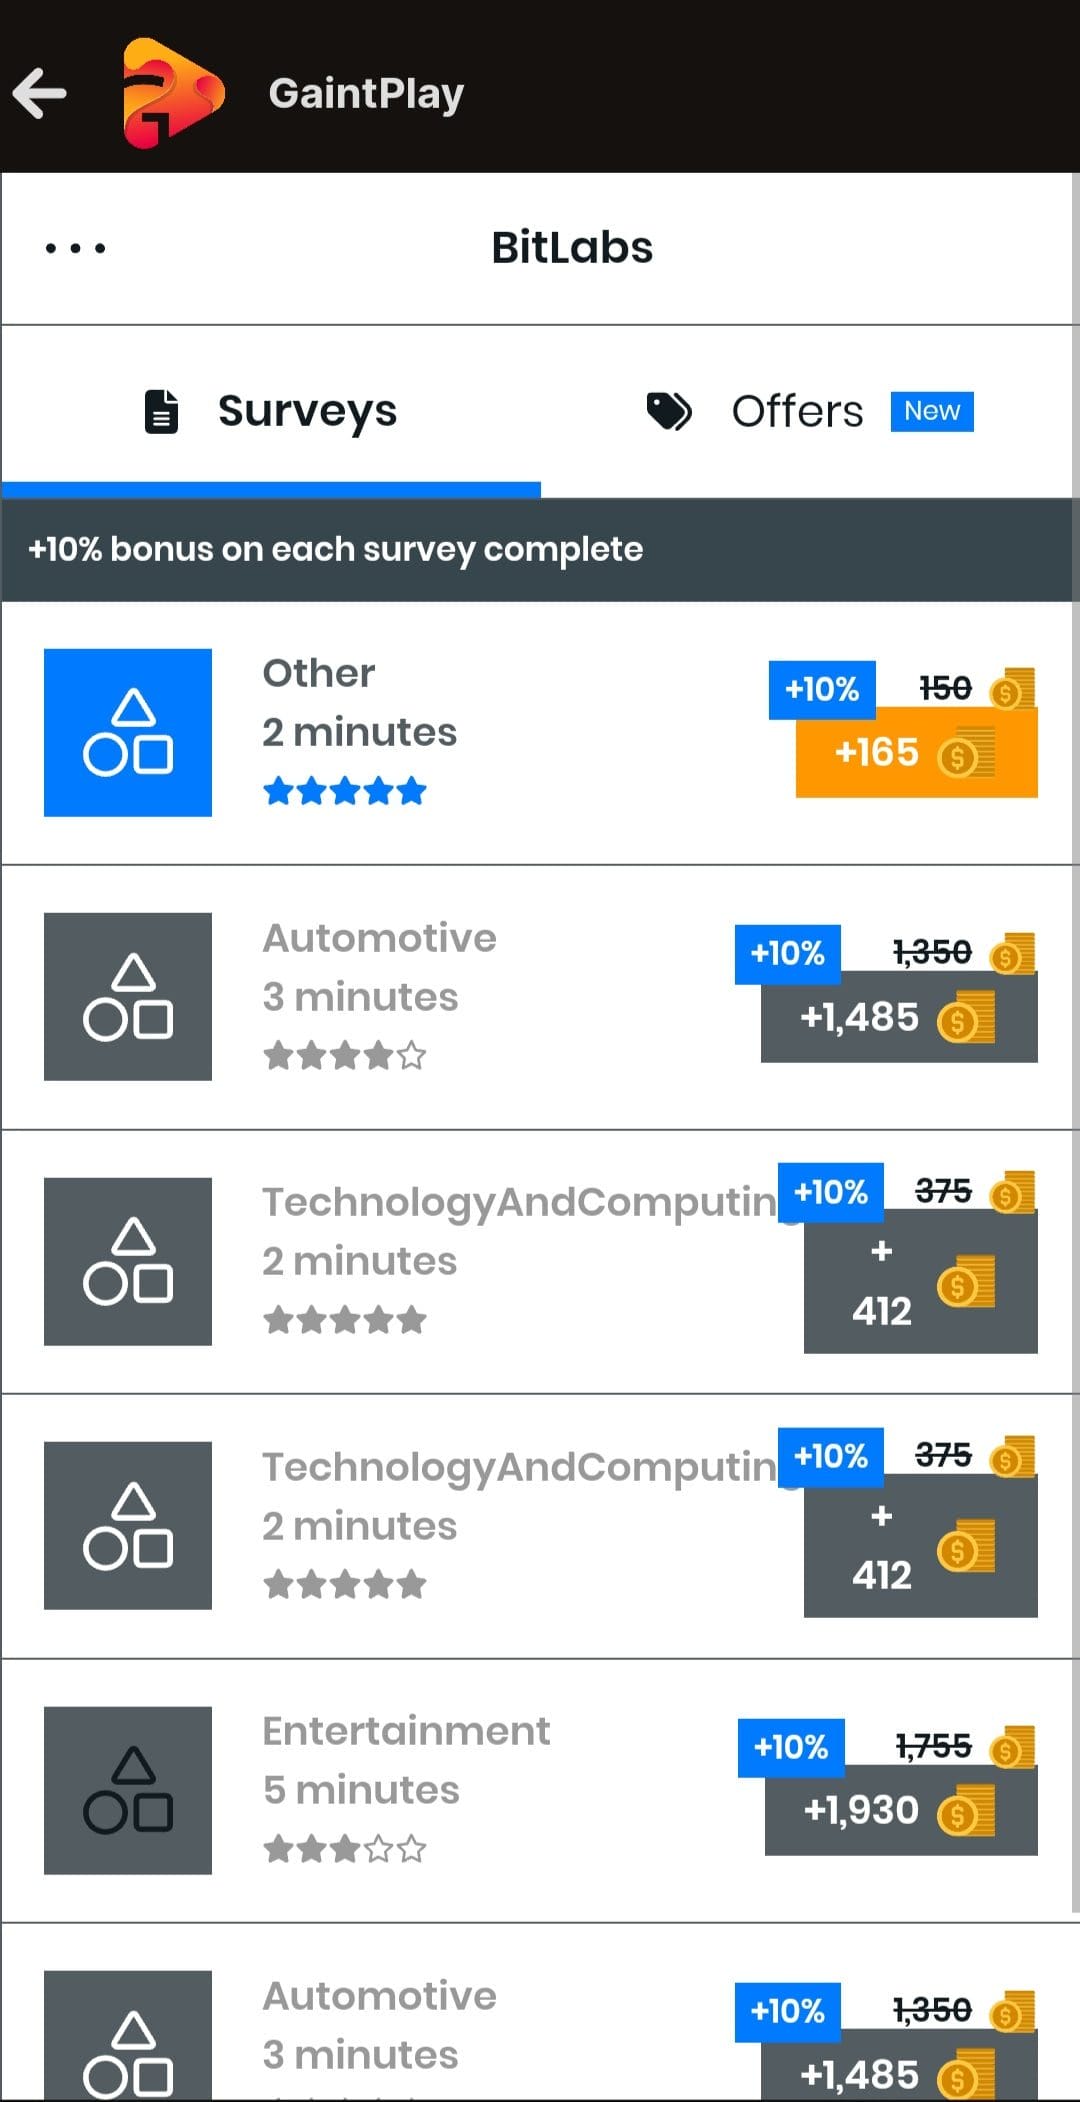Open the Entertainment survey shapes icon
This screenshot has height=2102, width=1080.
[128, 1790]
